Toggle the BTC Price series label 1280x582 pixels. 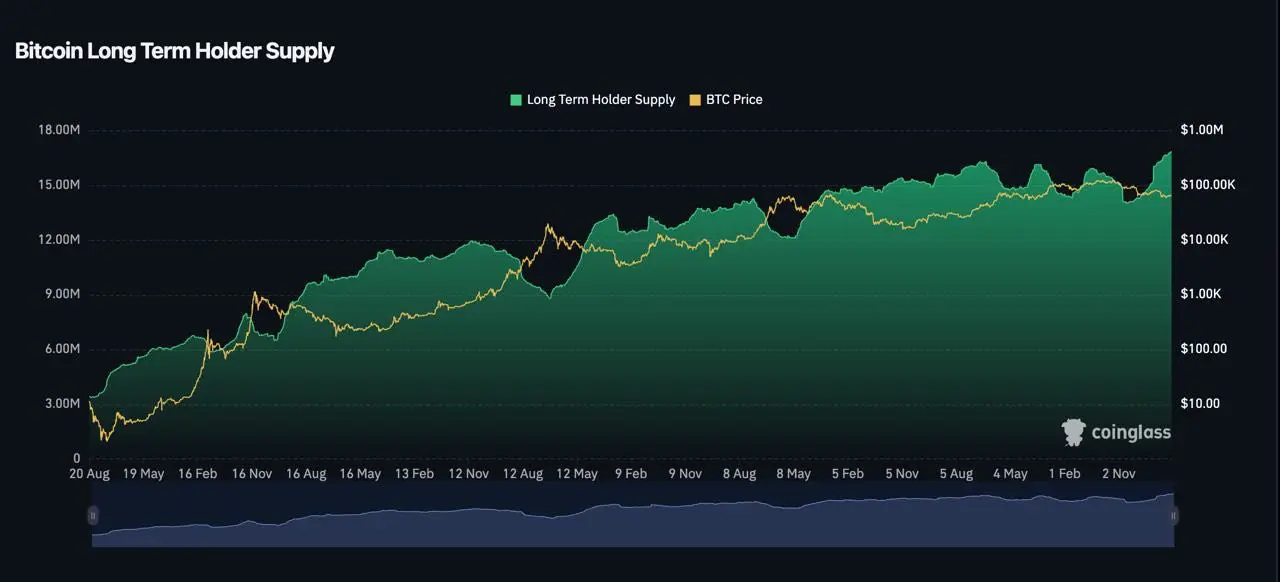click(734, 100)
